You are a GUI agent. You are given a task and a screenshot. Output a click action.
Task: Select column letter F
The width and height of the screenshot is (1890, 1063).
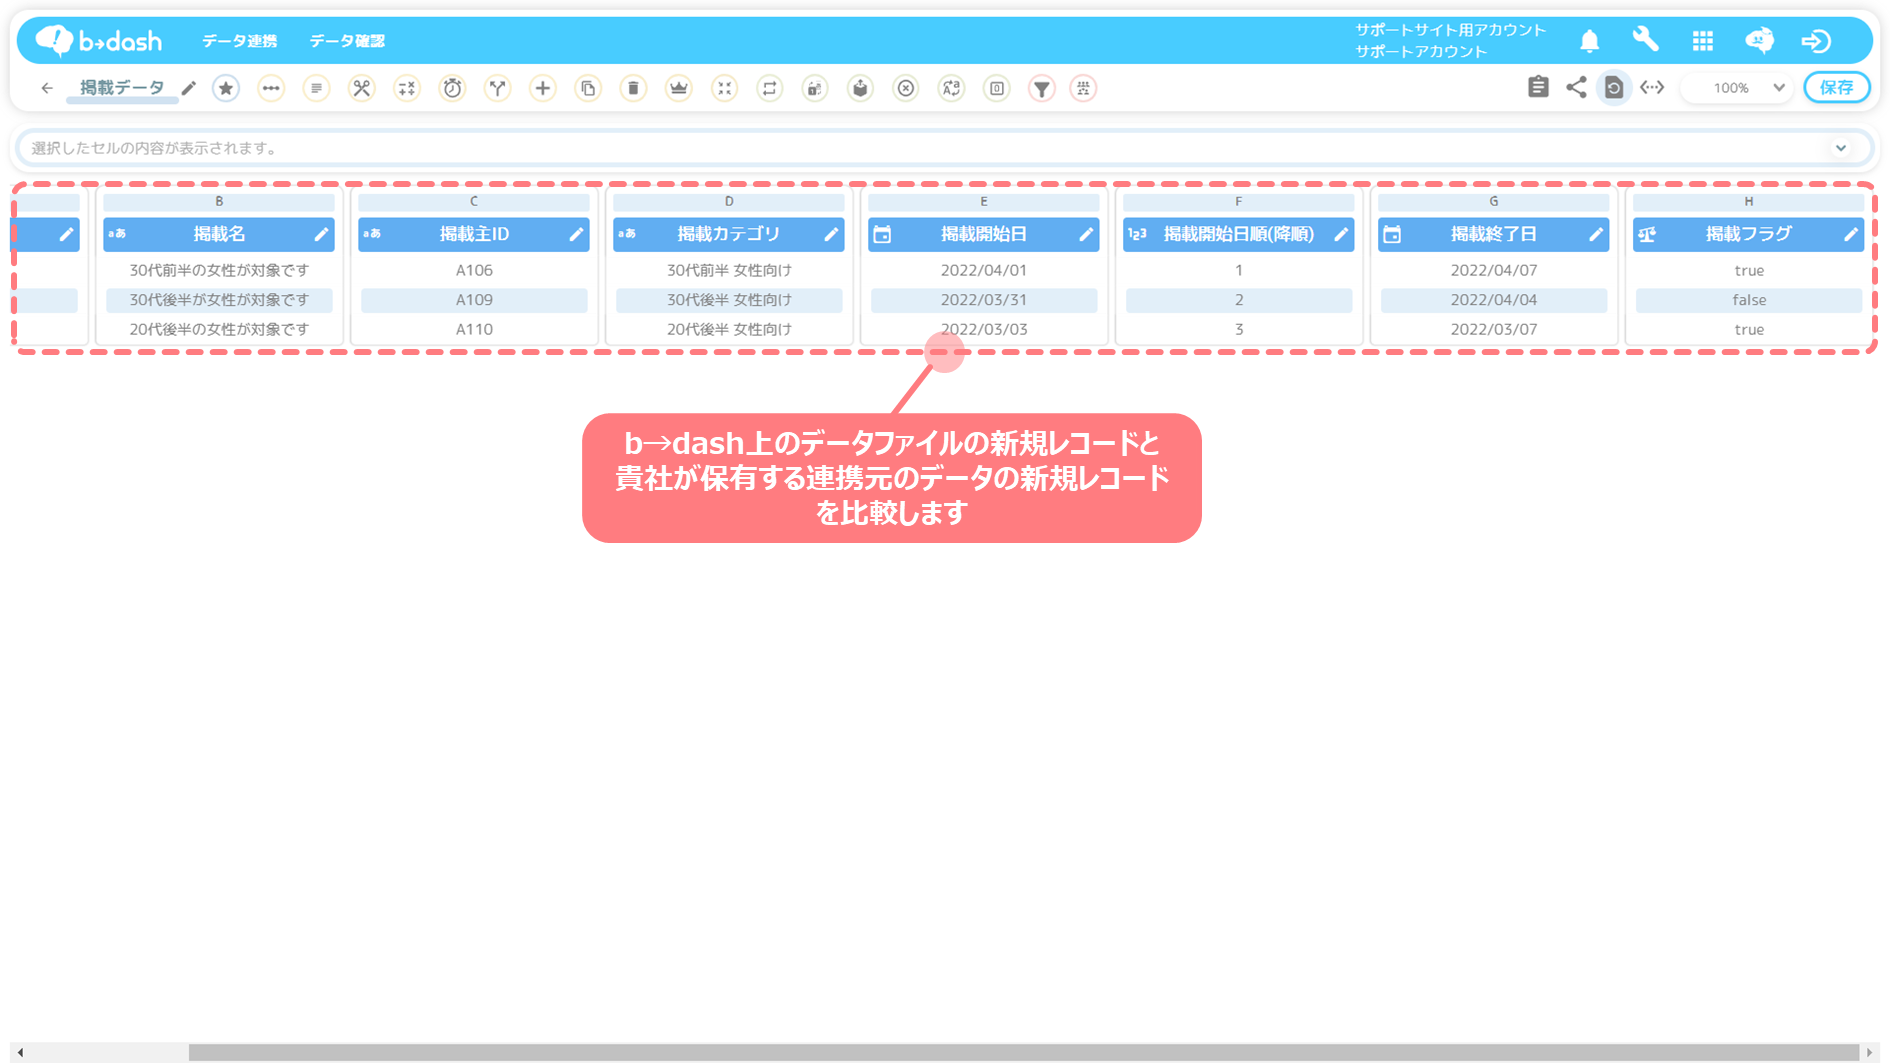1239,202
